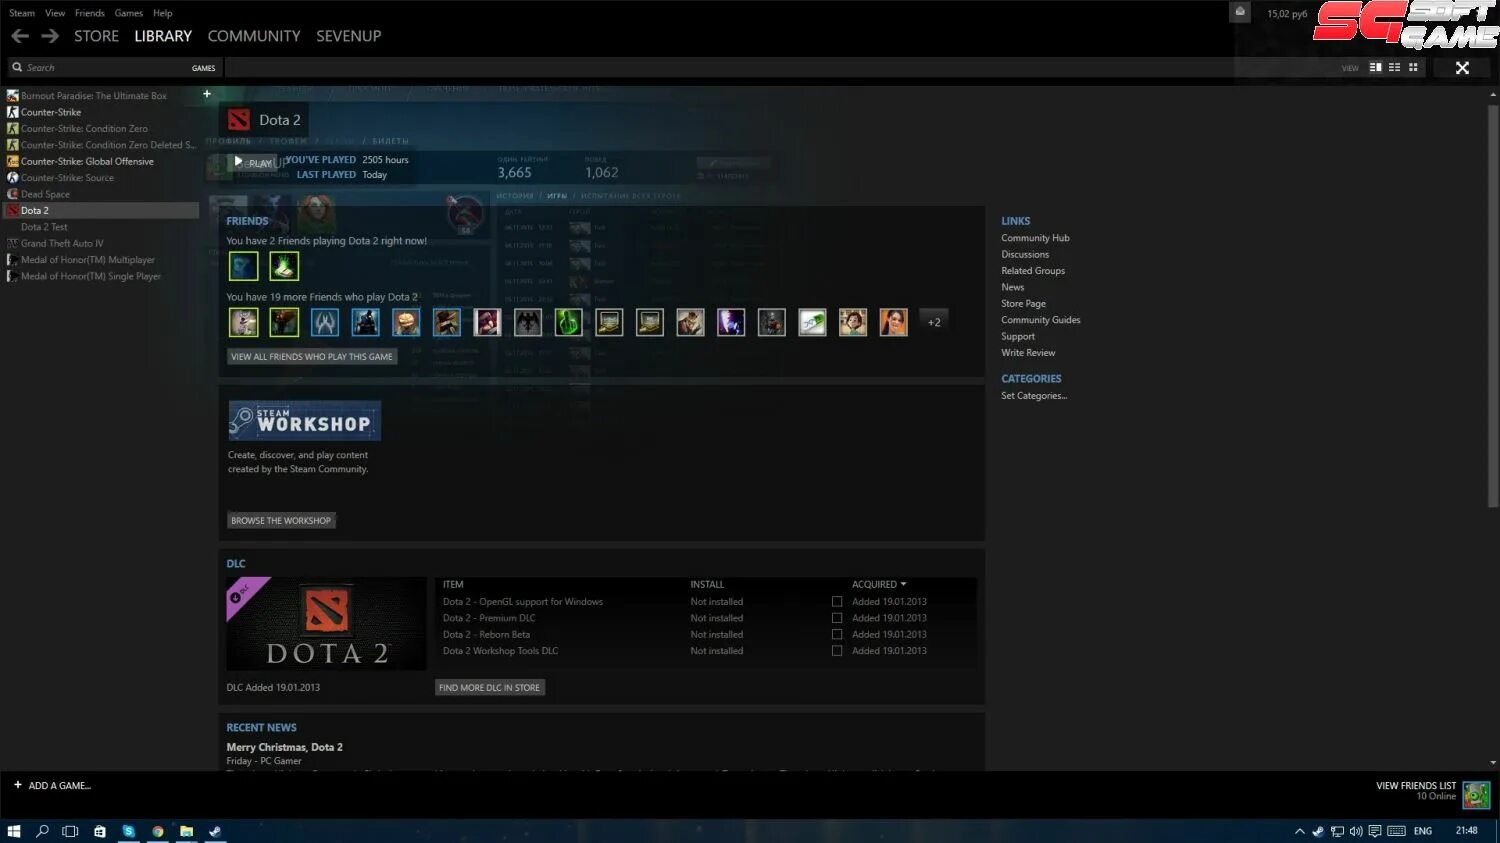Image resolution: width=1500 pixels, height=843 pixels.
Task: Open the Store Page link
Action: [1023, 304]
